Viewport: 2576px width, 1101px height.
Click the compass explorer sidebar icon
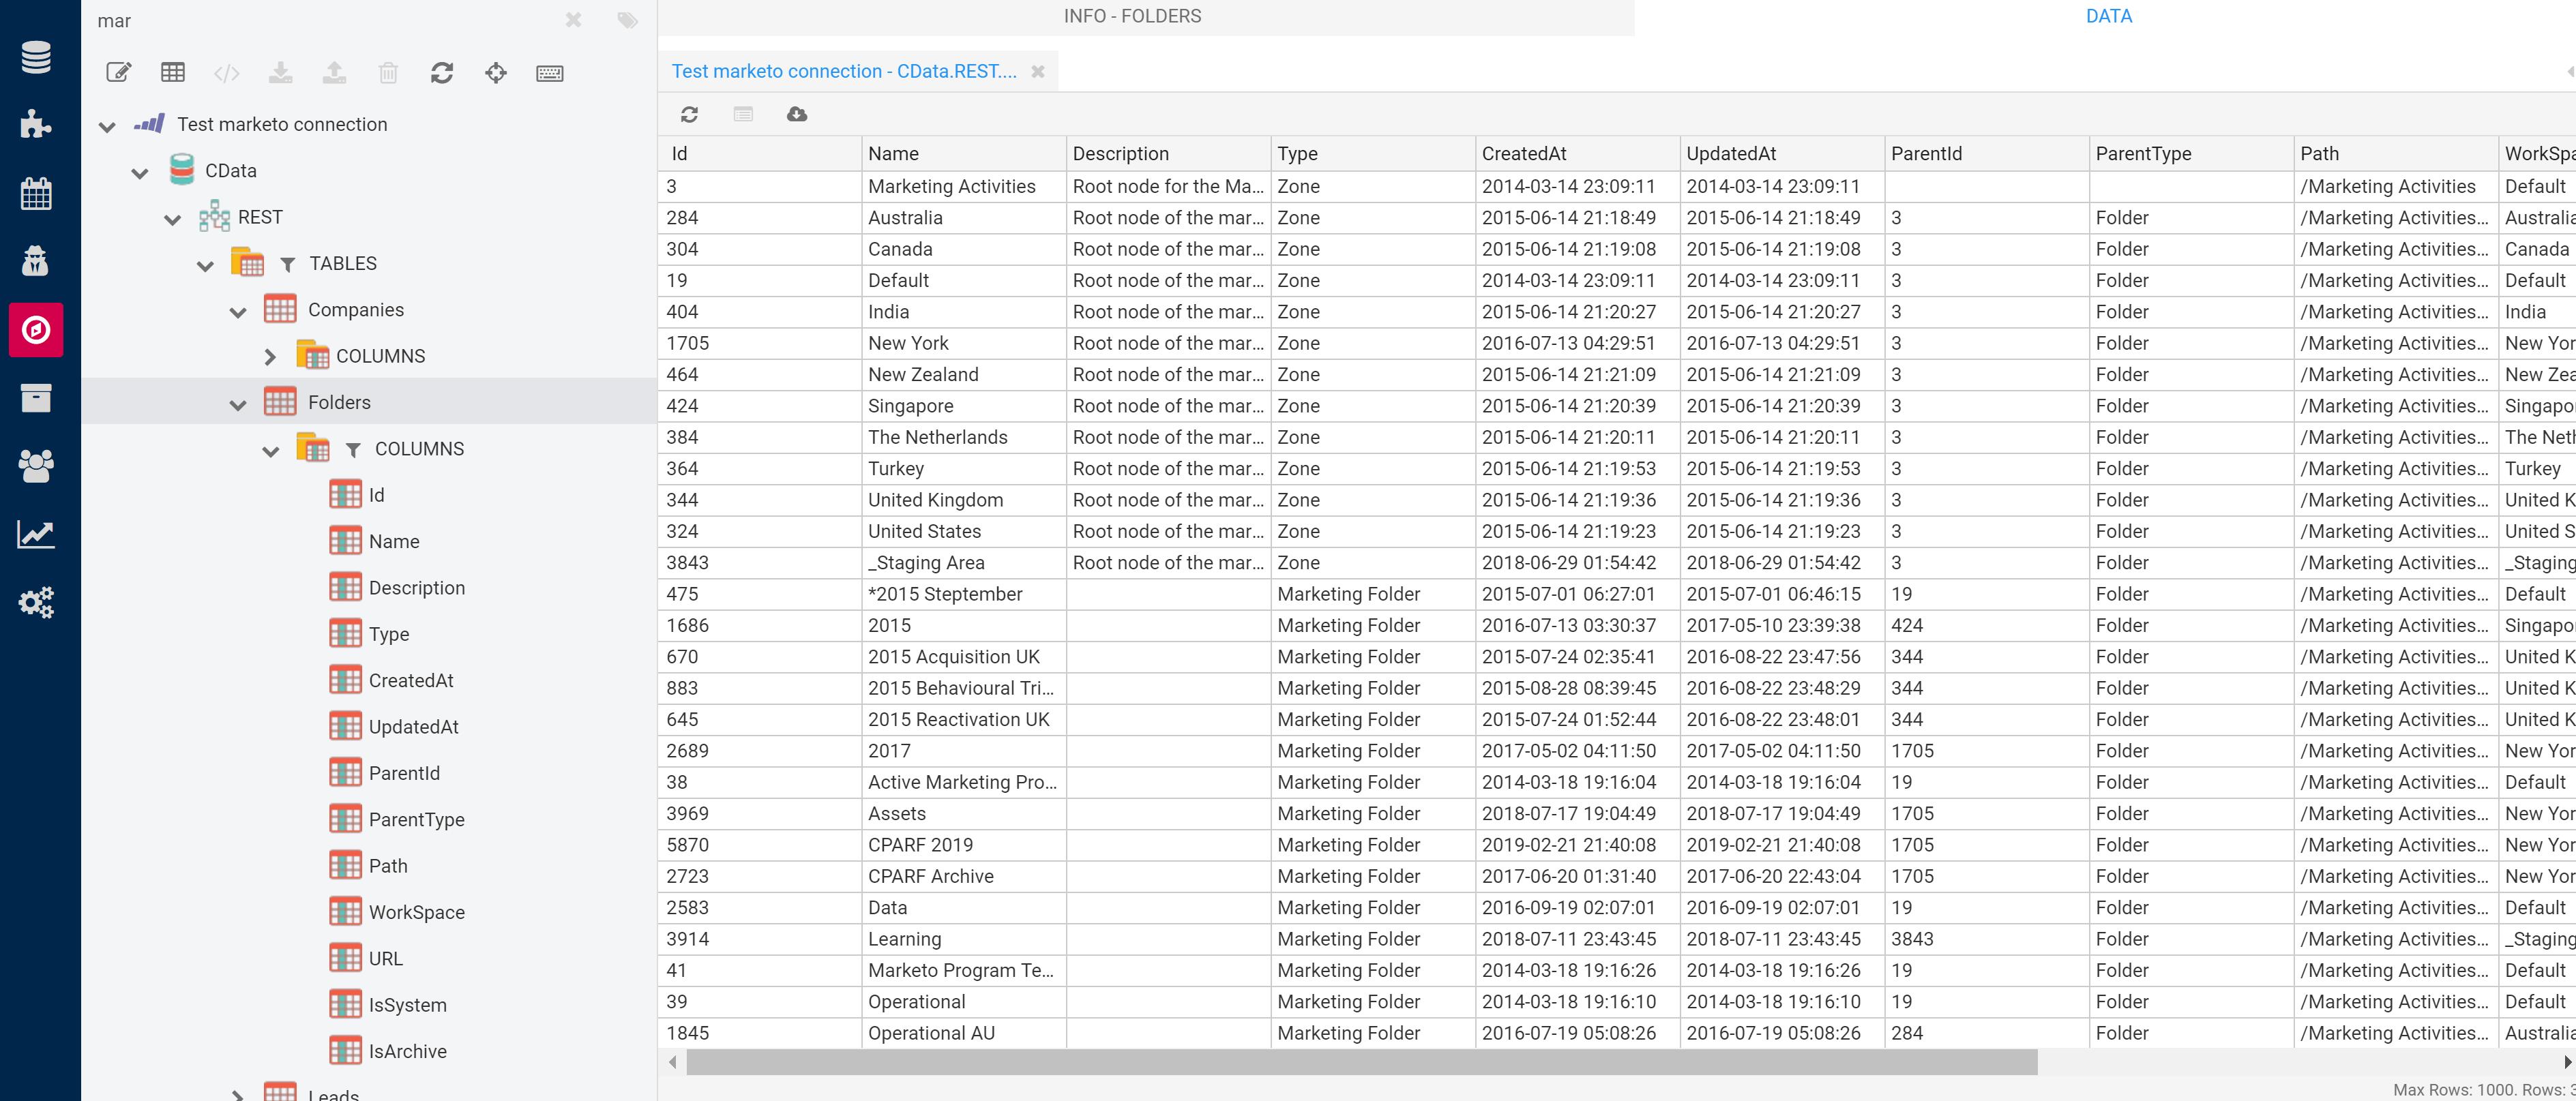(36, 330)
